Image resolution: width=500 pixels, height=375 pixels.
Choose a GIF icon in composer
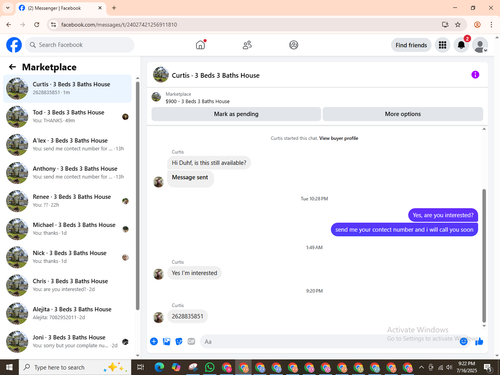pos(191,341)
